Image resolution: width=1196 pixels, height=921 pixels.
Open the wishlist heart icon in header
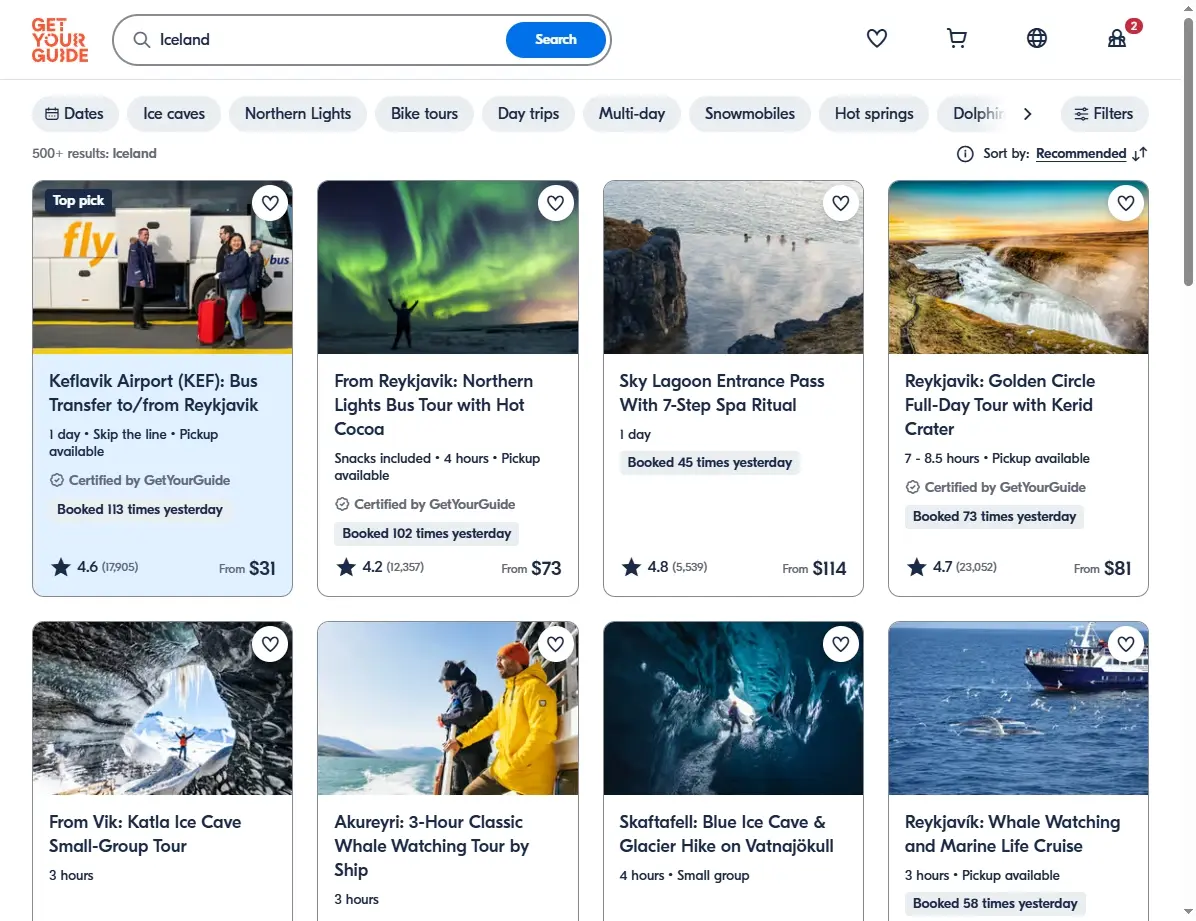pos(876,38)
